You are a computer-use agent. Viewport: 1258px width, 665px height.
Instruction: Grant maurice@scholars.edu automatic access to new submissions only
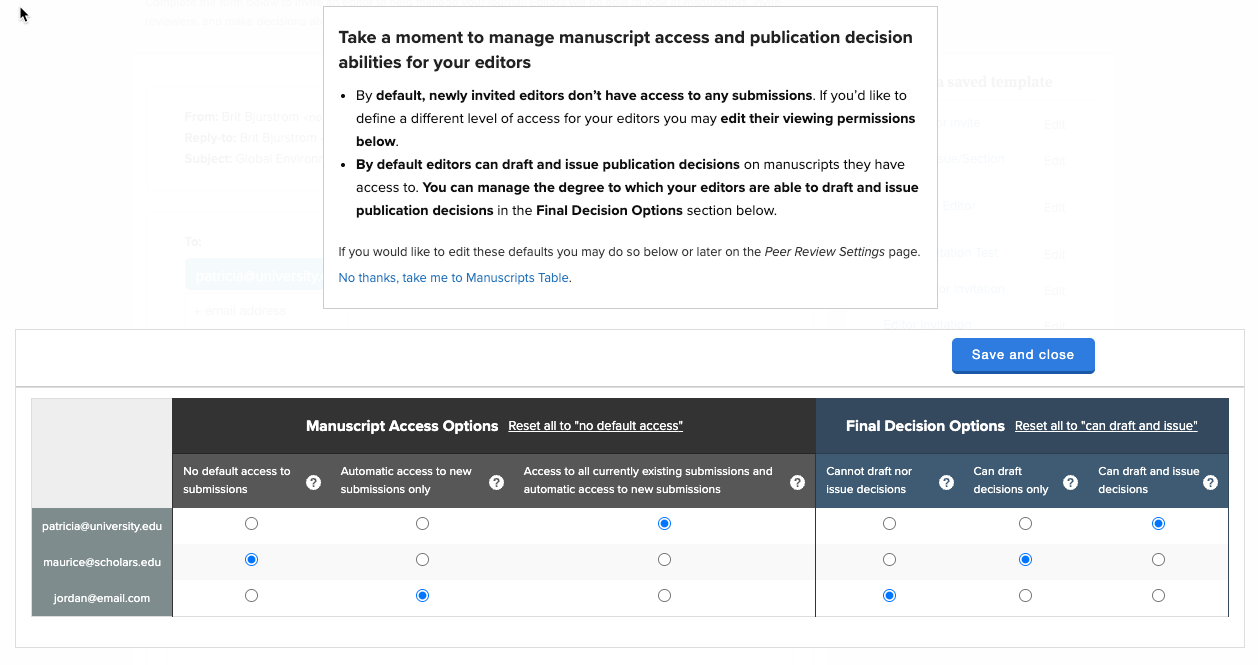[x=422, y=559]
